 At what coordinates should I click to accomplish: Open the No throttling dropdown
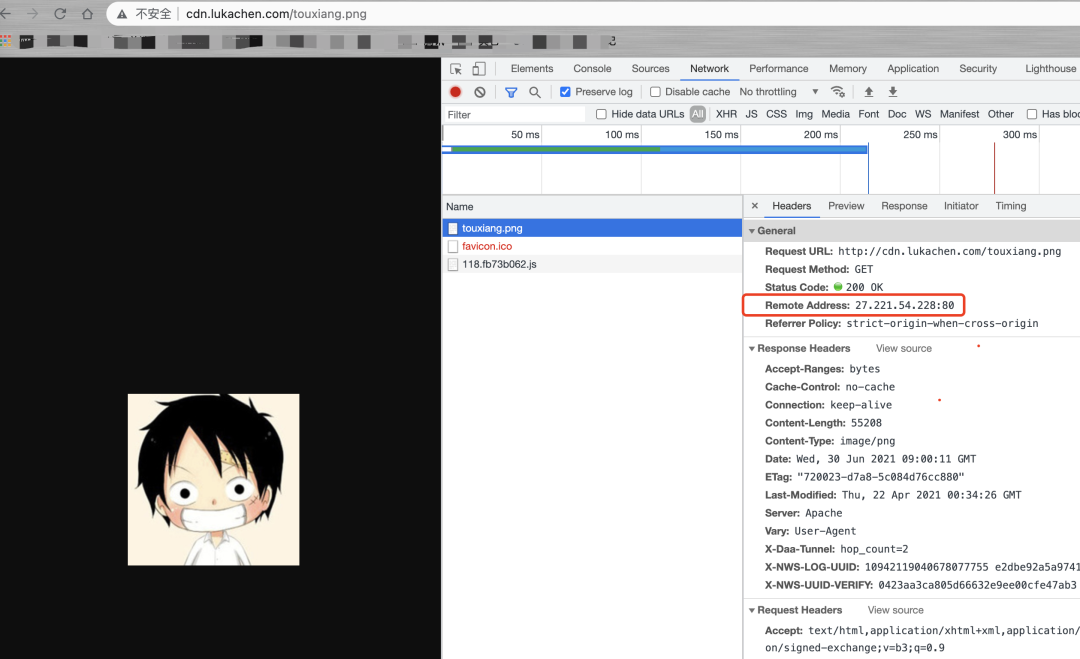pos(778,92)
